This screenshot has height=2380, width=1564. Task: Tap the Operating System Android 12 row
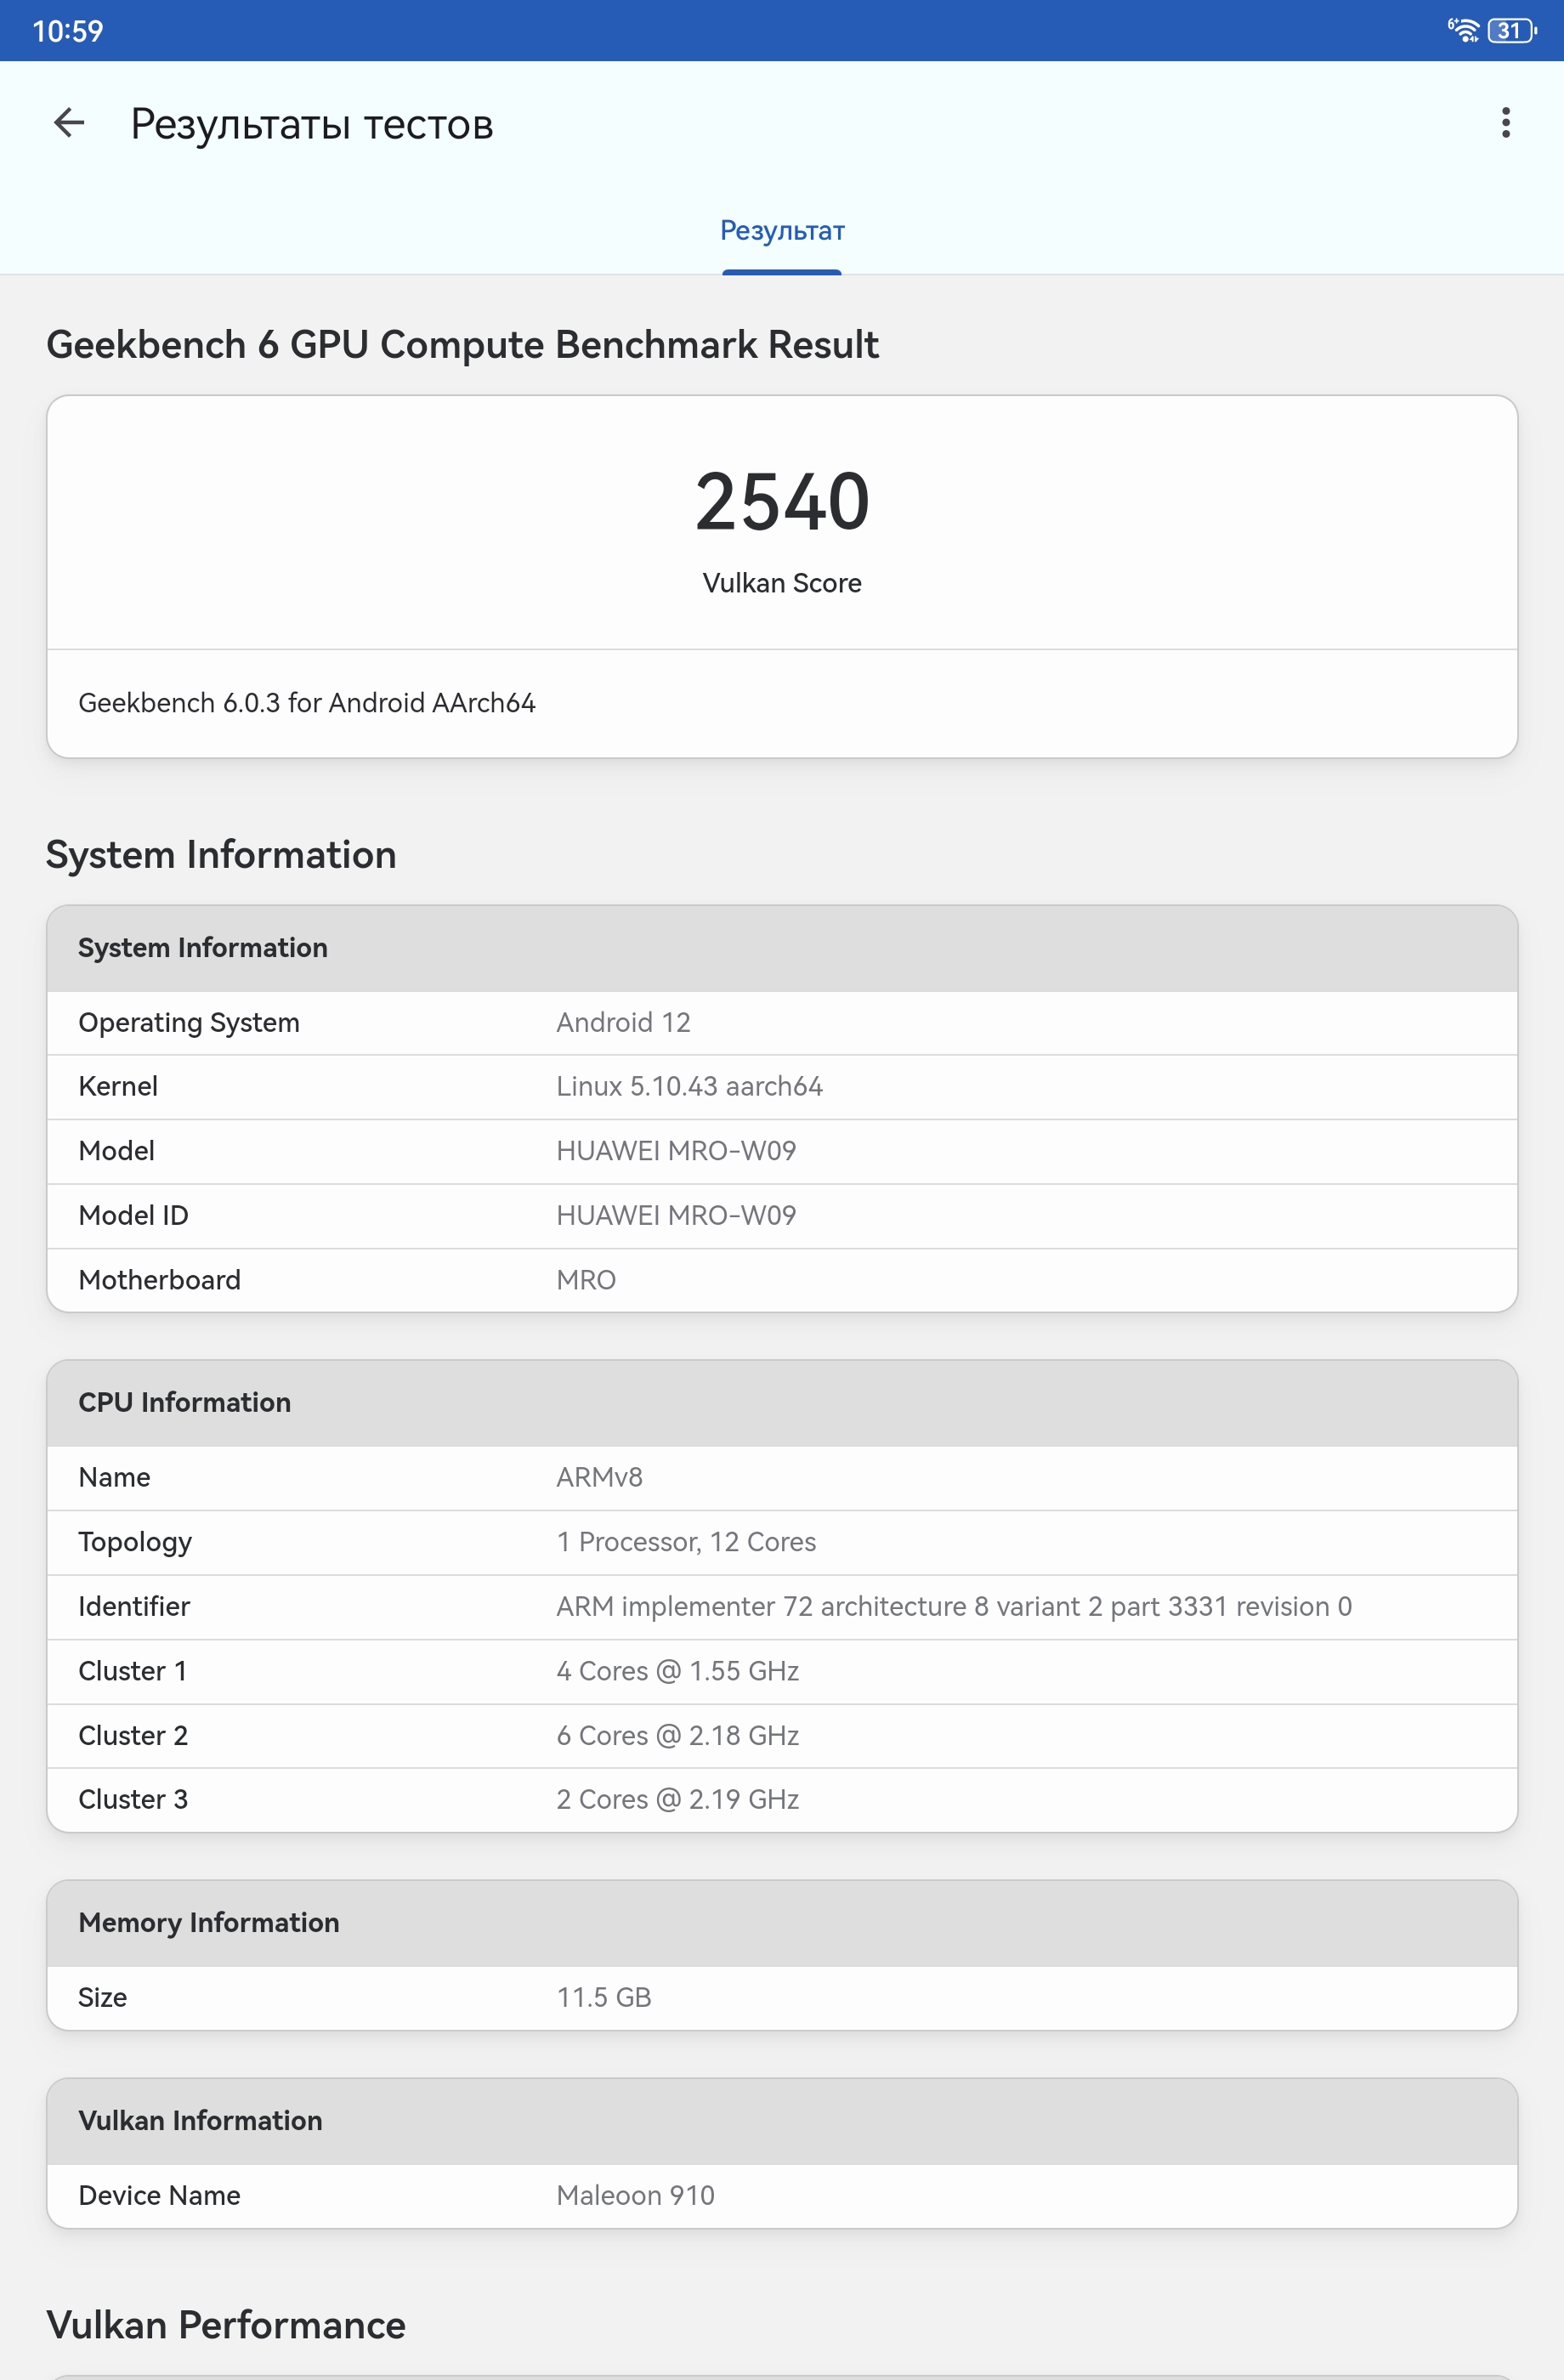[x=782, y=1022]
